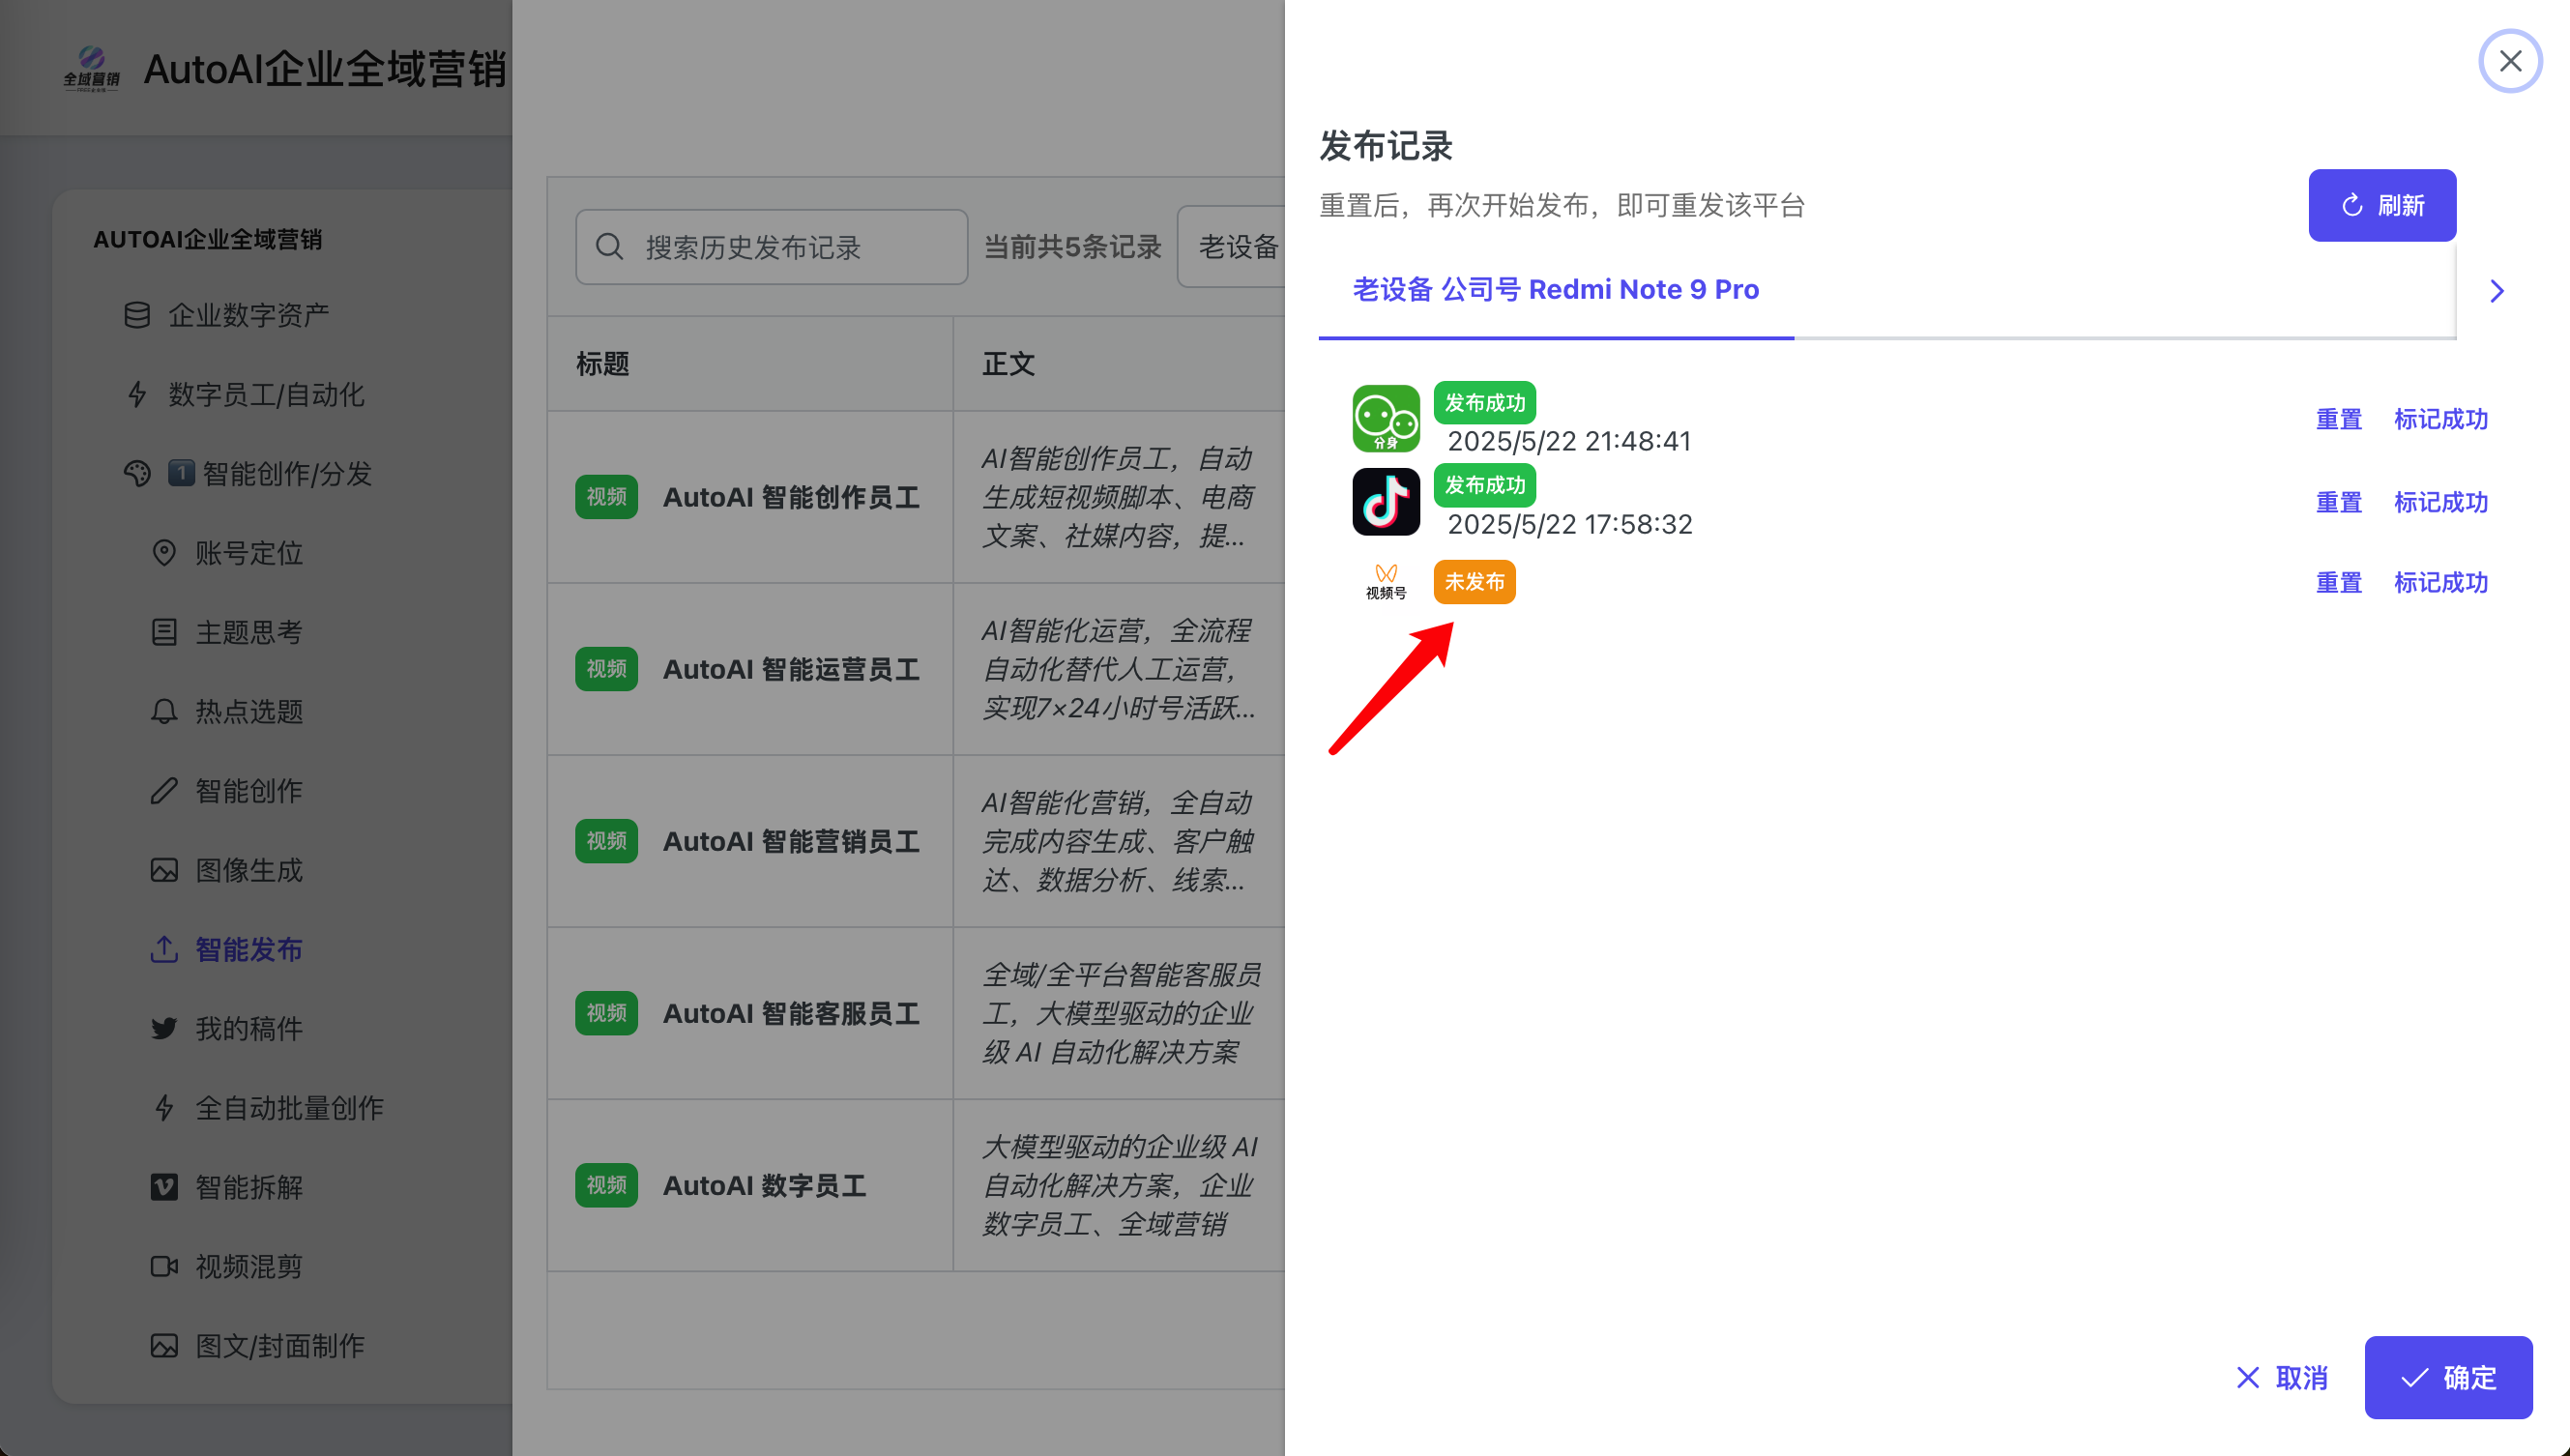Open 视频混剪 in the sidebar

point(249,1267)
